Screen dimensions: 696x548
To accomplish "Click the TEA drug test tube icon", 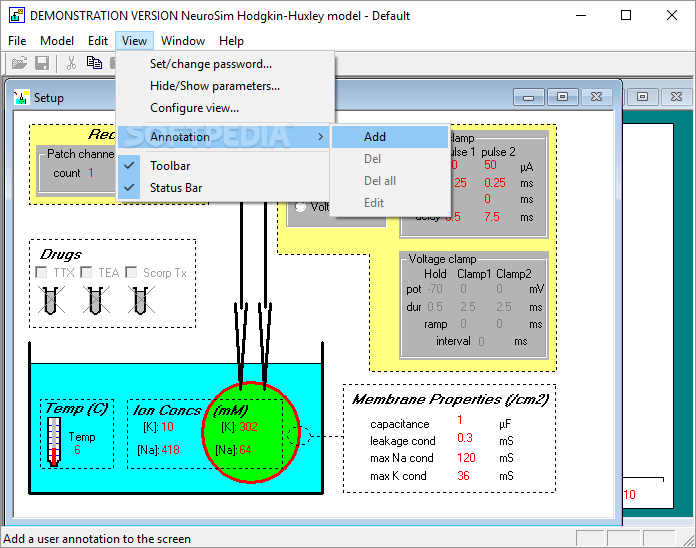I will [96, 300].
